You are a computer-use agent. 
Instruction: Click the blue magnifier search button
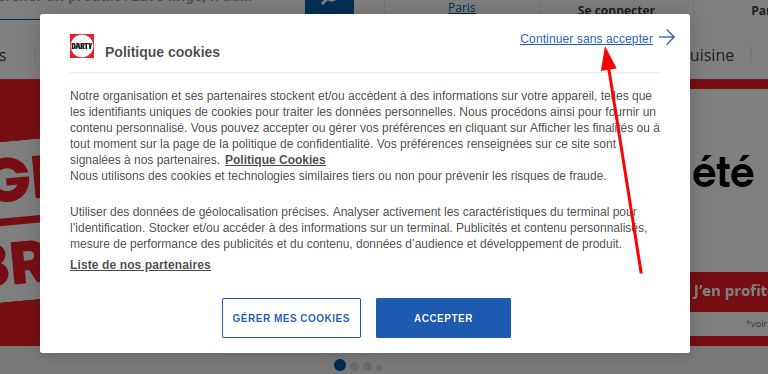(x=329, y=7)
